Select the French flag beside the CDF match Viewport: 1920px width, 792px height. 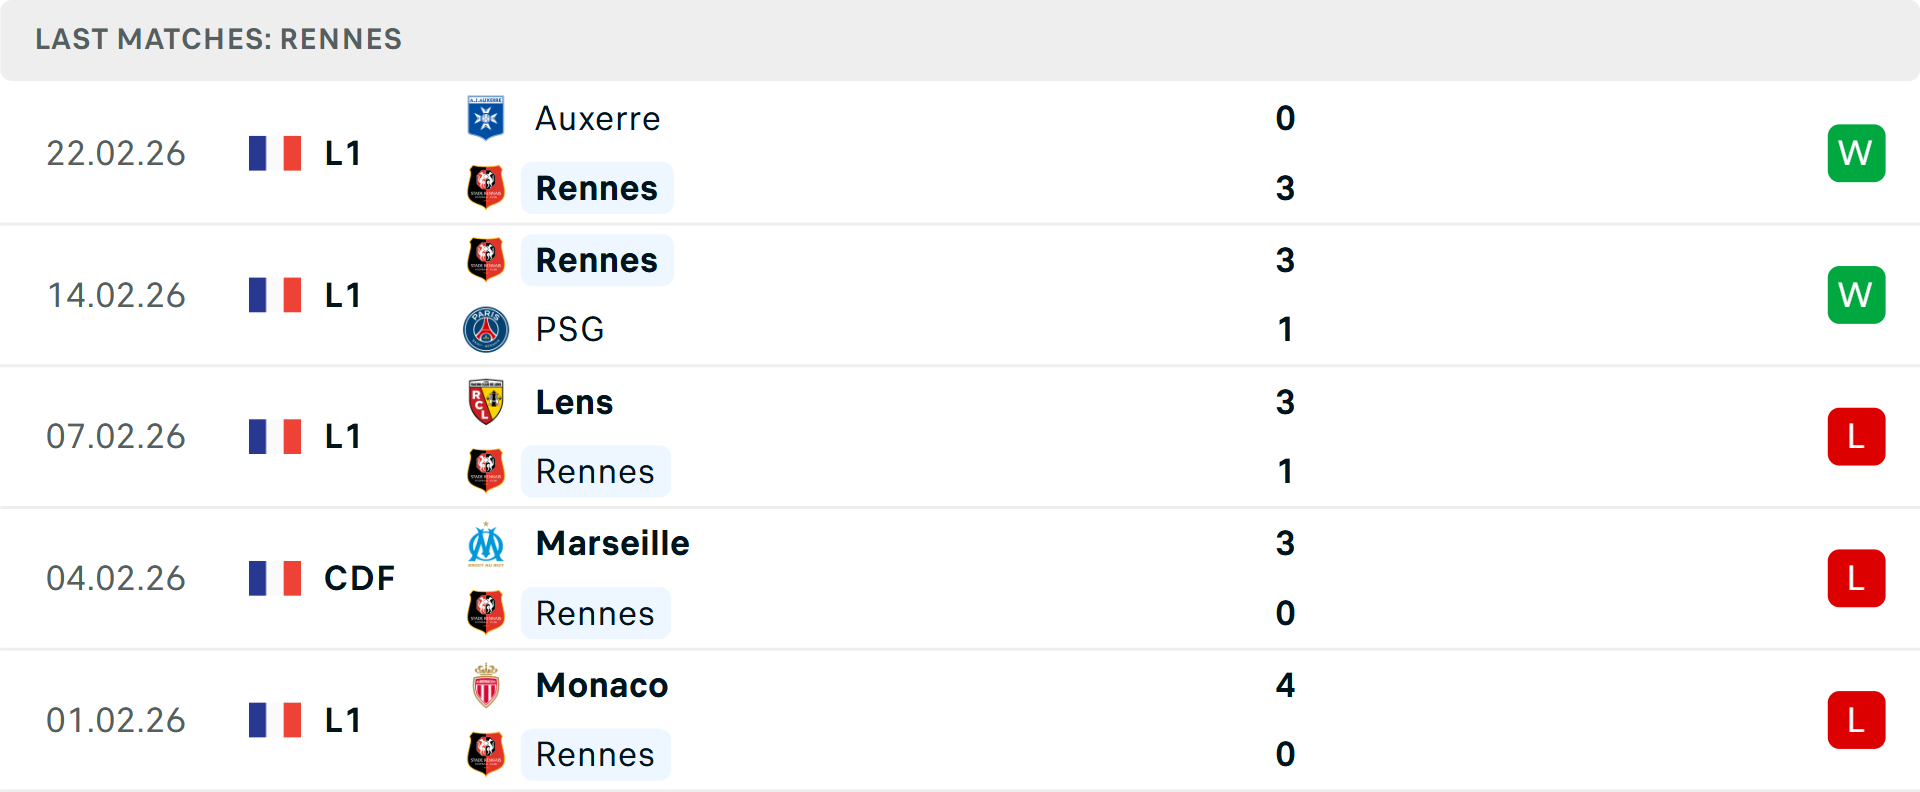click(274, 577)
